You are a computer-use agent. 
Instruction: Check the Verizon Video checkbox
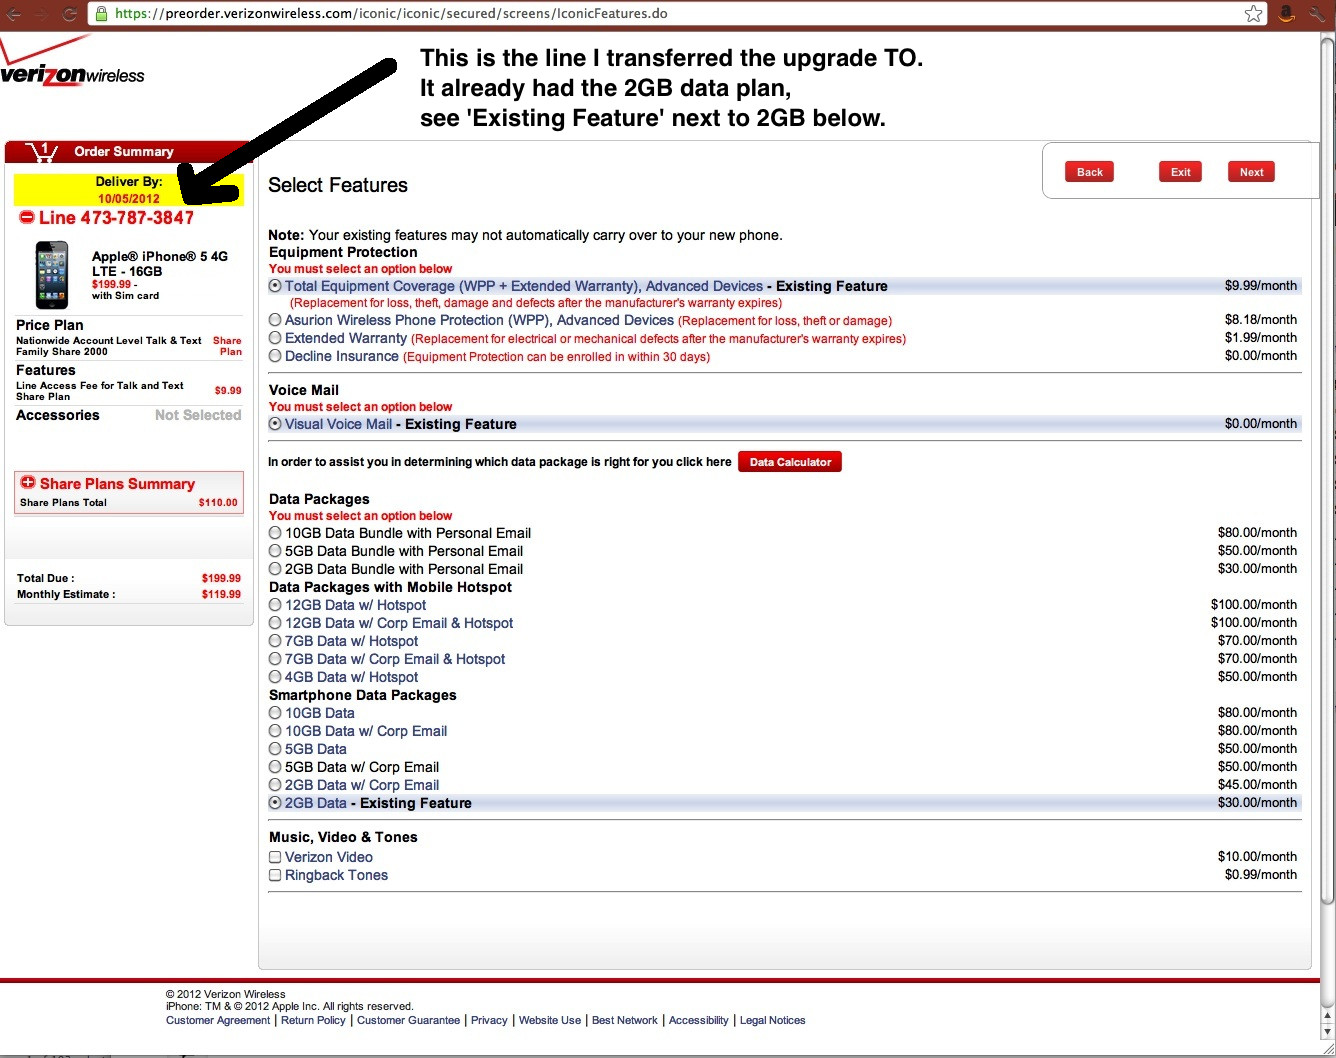(275, 857)
